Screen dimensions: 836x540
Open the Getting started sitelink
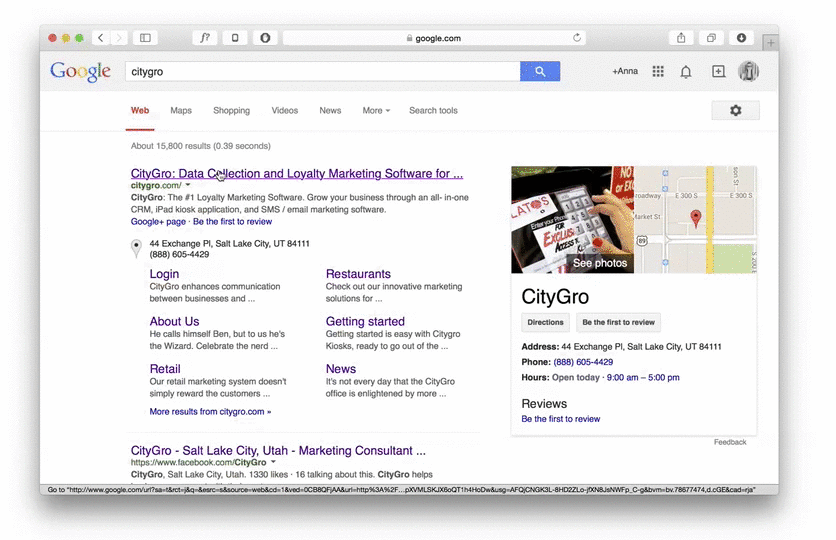(365, 321)
